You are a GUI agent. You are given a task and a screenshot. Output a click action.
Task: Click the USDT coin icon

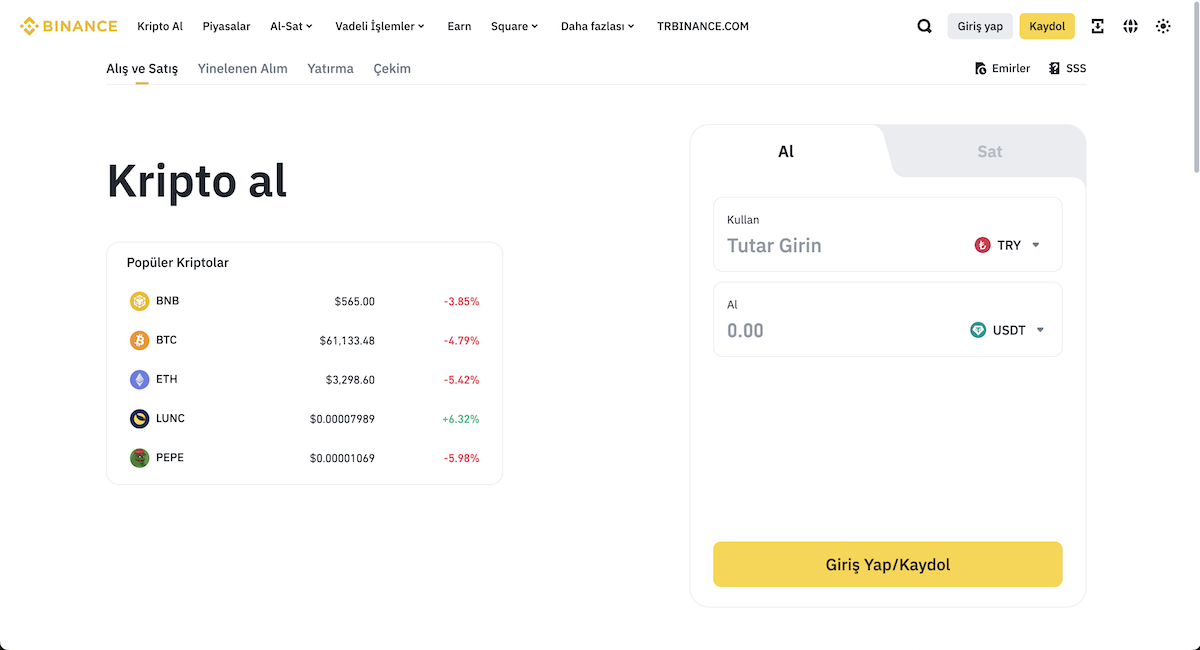click(977, 329)
